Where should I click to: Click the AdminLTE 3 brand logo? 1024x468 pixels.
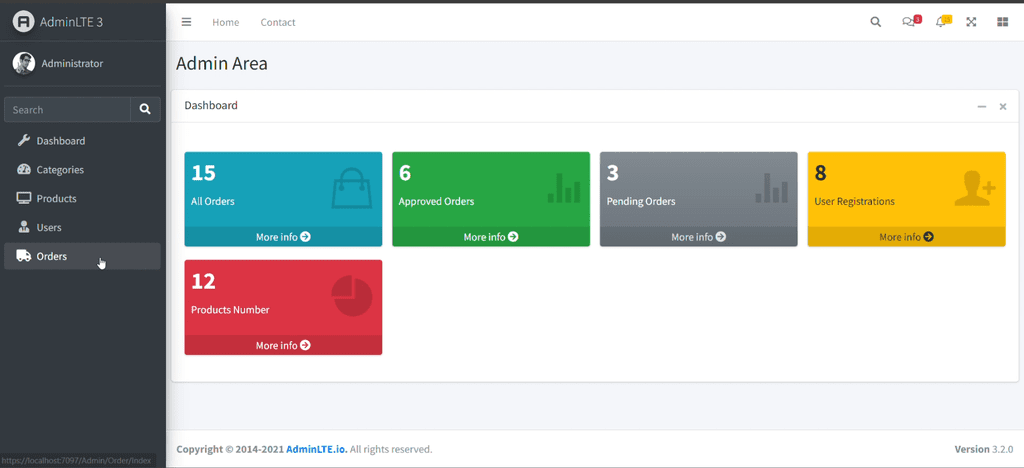tap(23, 22)
